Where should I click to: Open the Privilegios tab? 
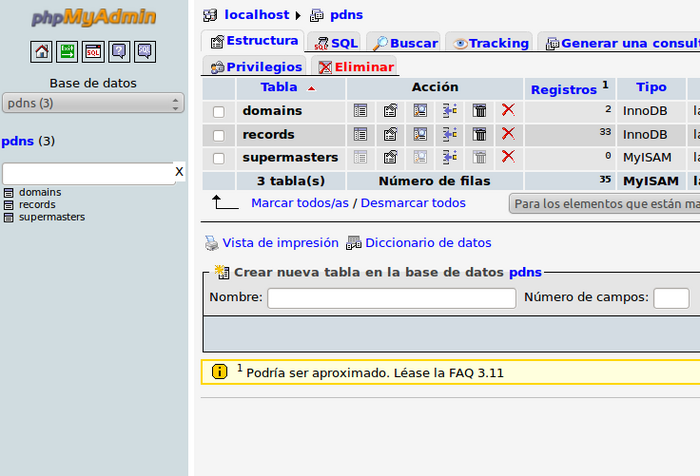[255, 67]
